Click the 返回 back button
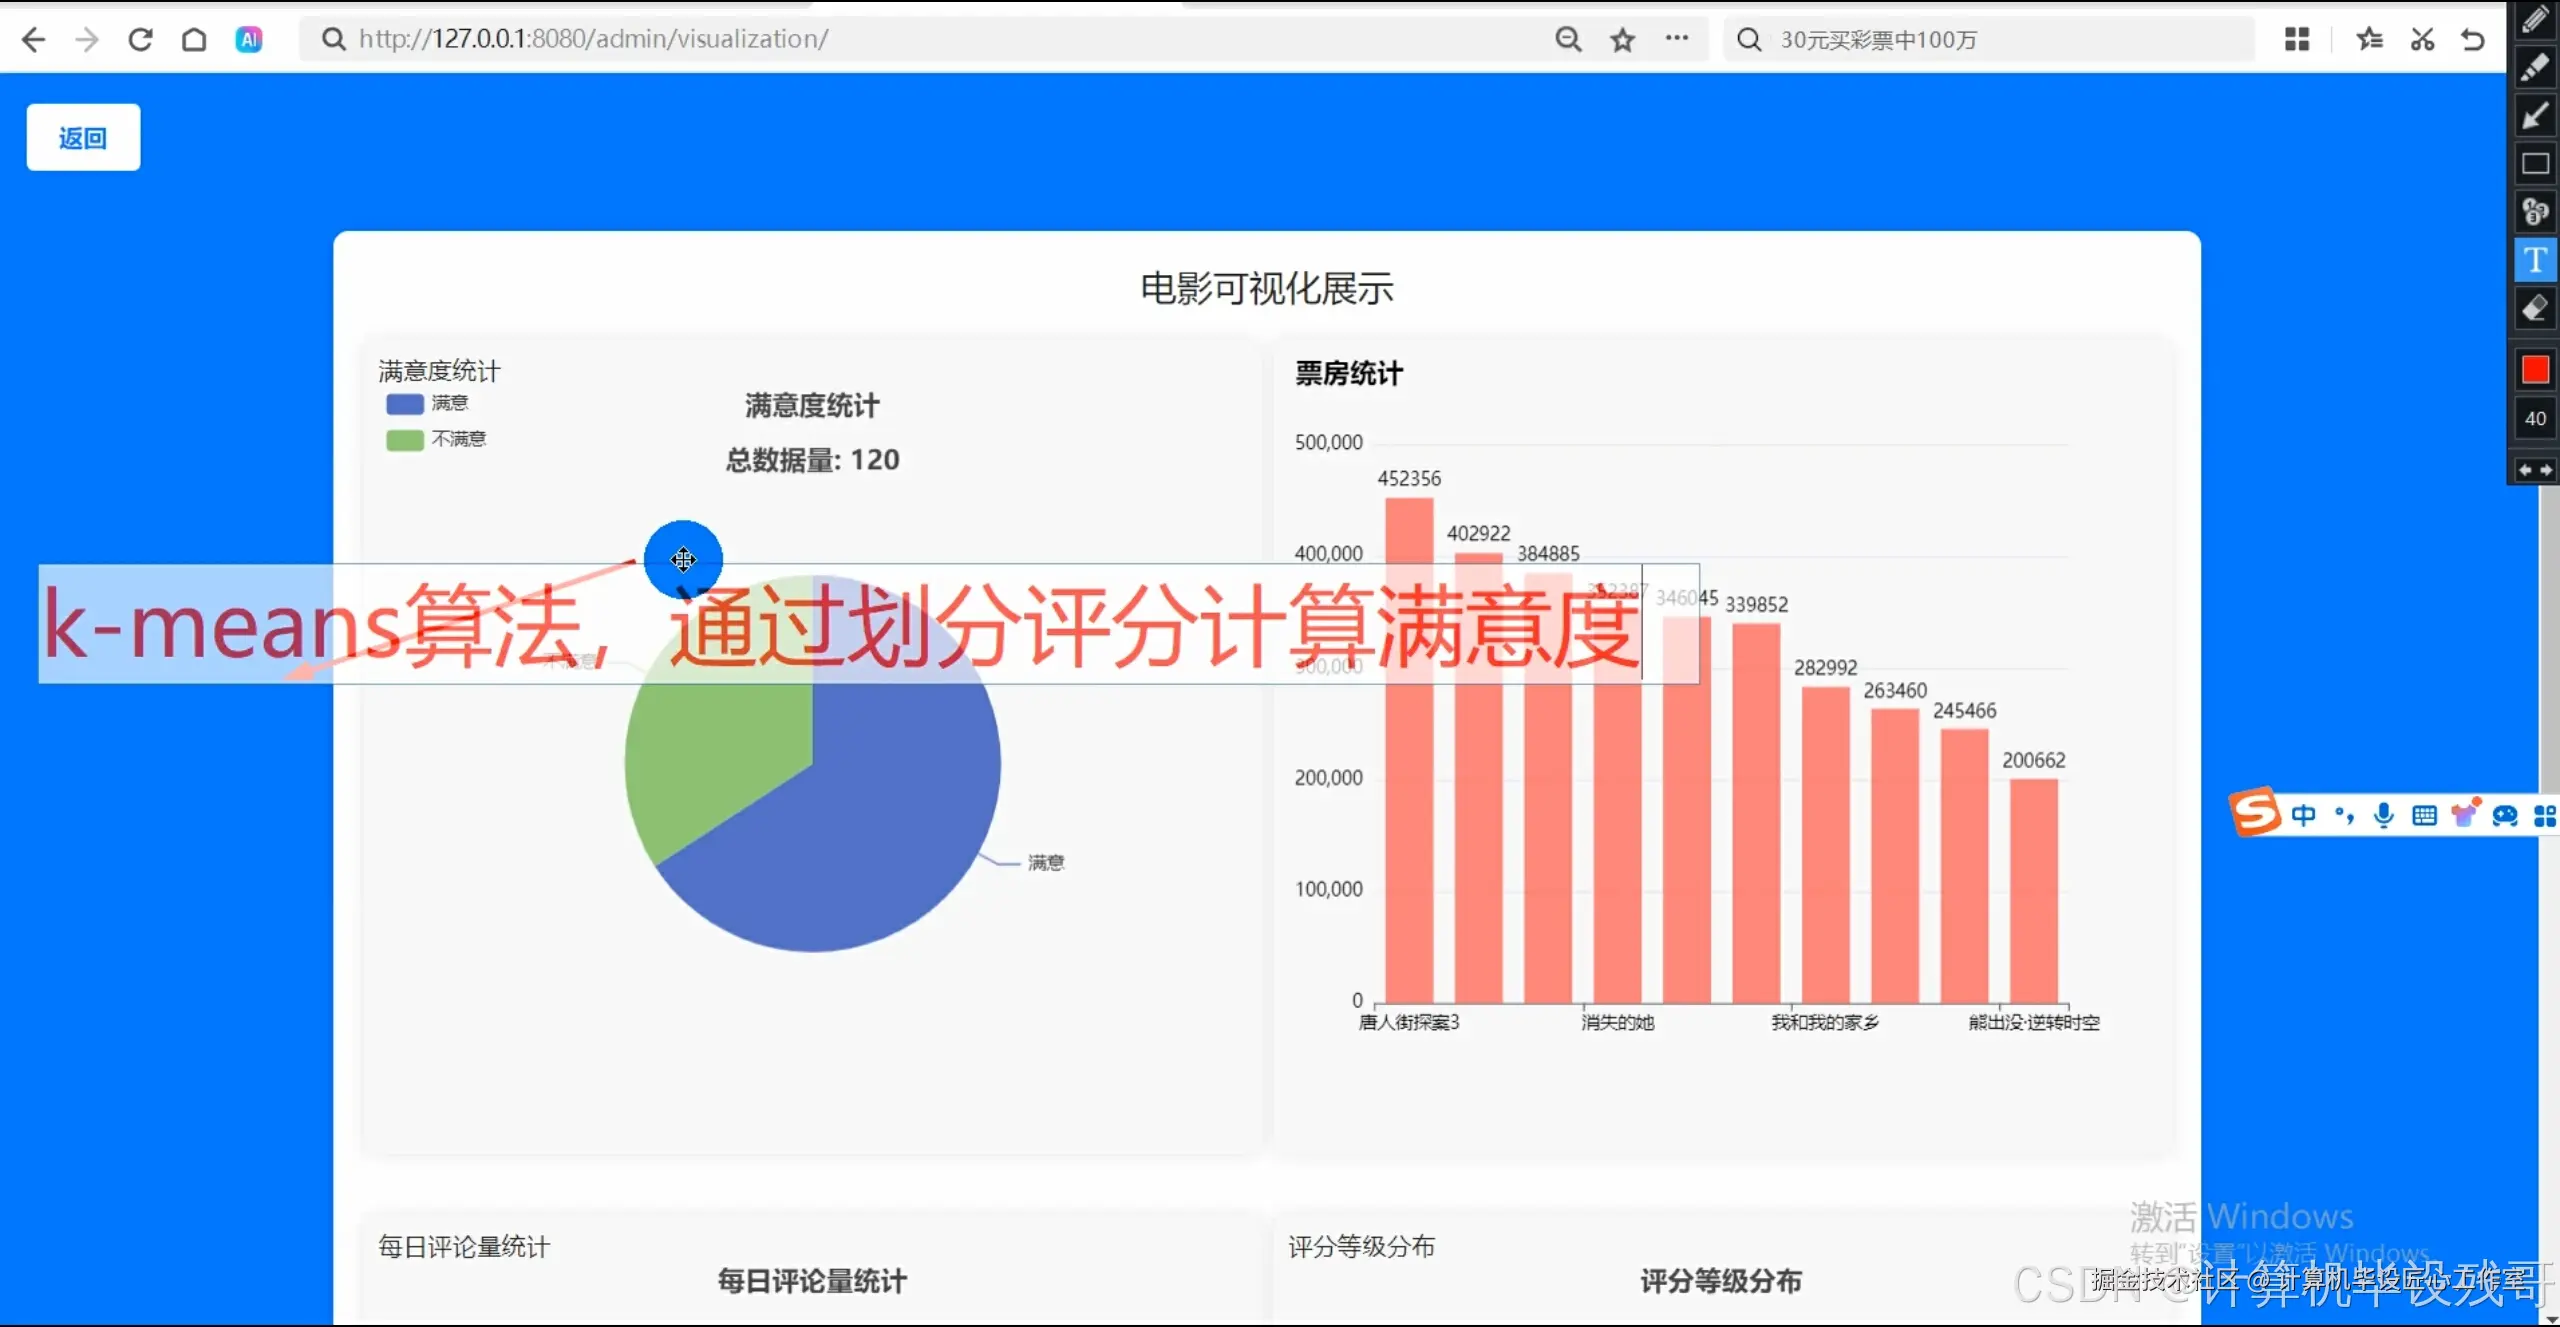The width and height of the screenshot is (2560, 1327). (83, 137)
